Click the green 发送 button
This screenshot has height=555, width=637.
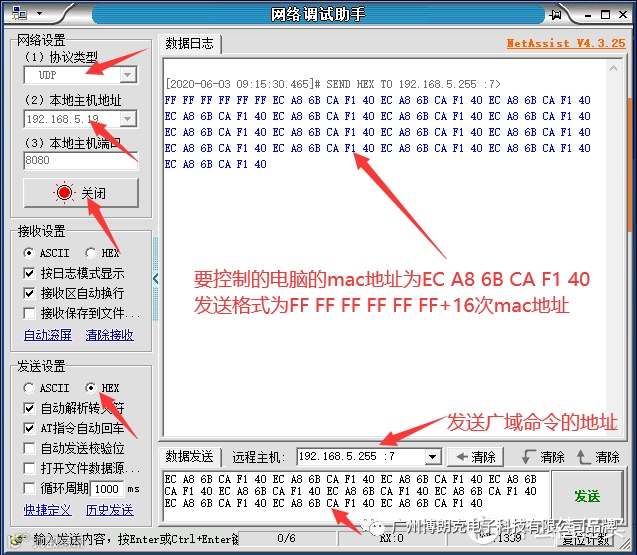tap(587, 496)
